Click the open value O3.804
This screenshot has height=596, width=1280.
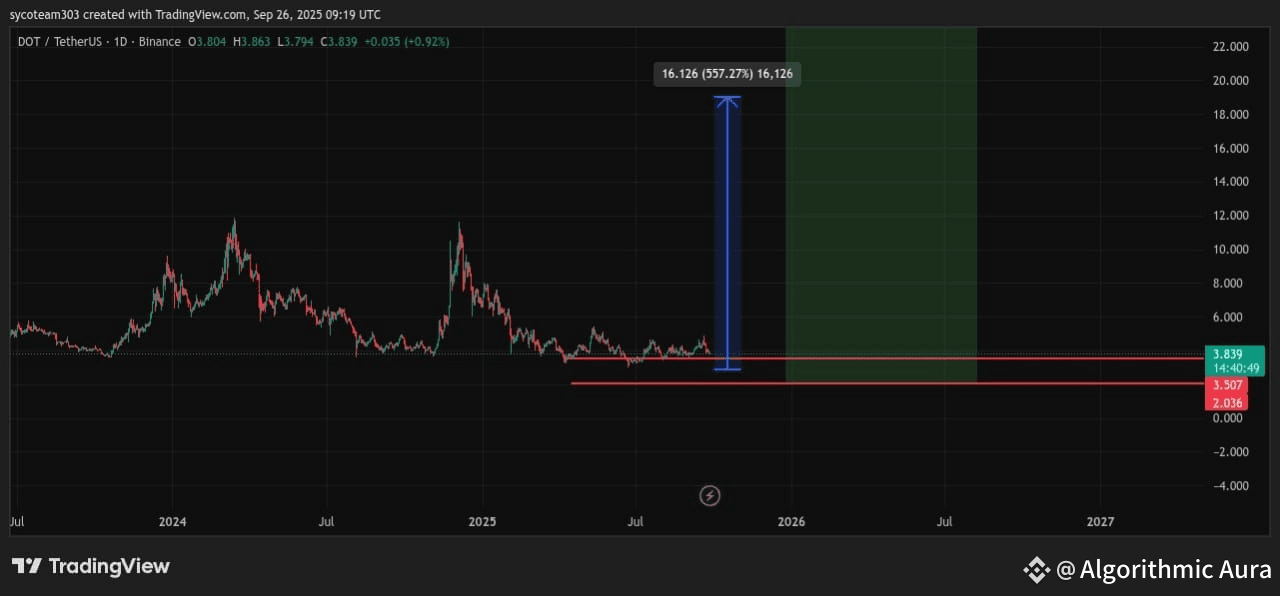pyautogui.click(x=207, y=42)
